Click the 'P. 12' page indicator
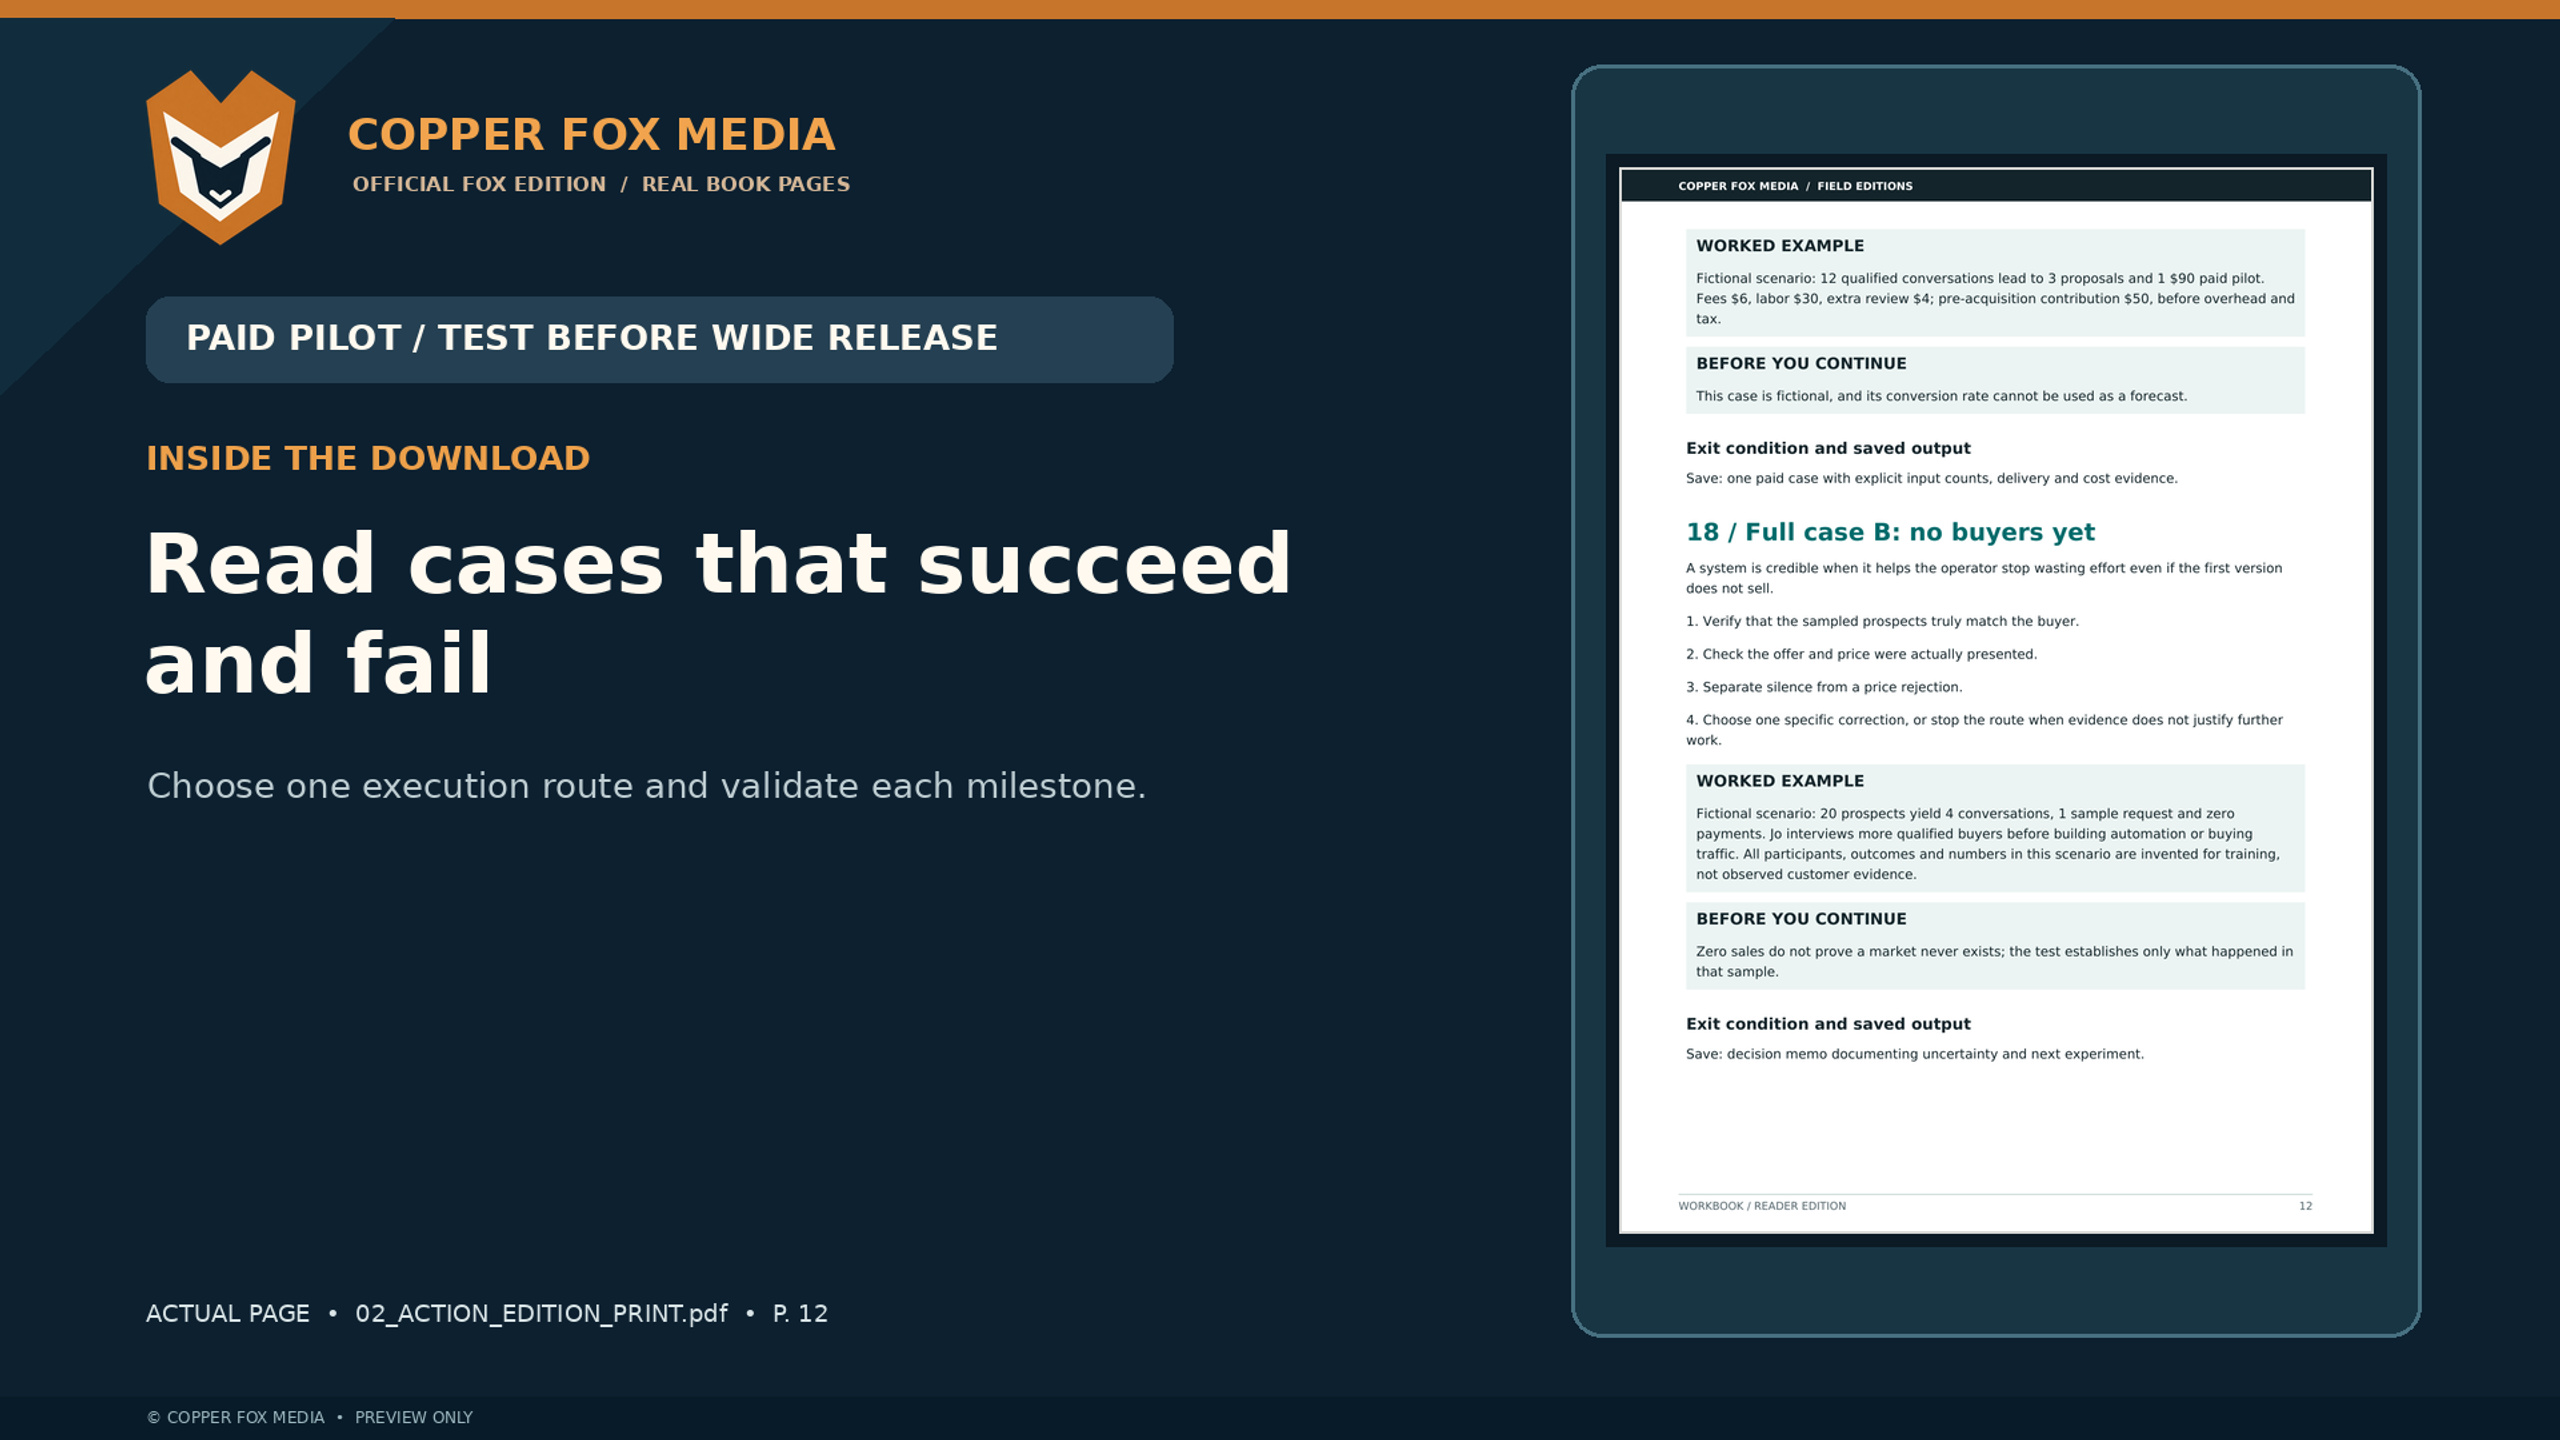The image size is (2560, 1440). tap(800, 1313)
